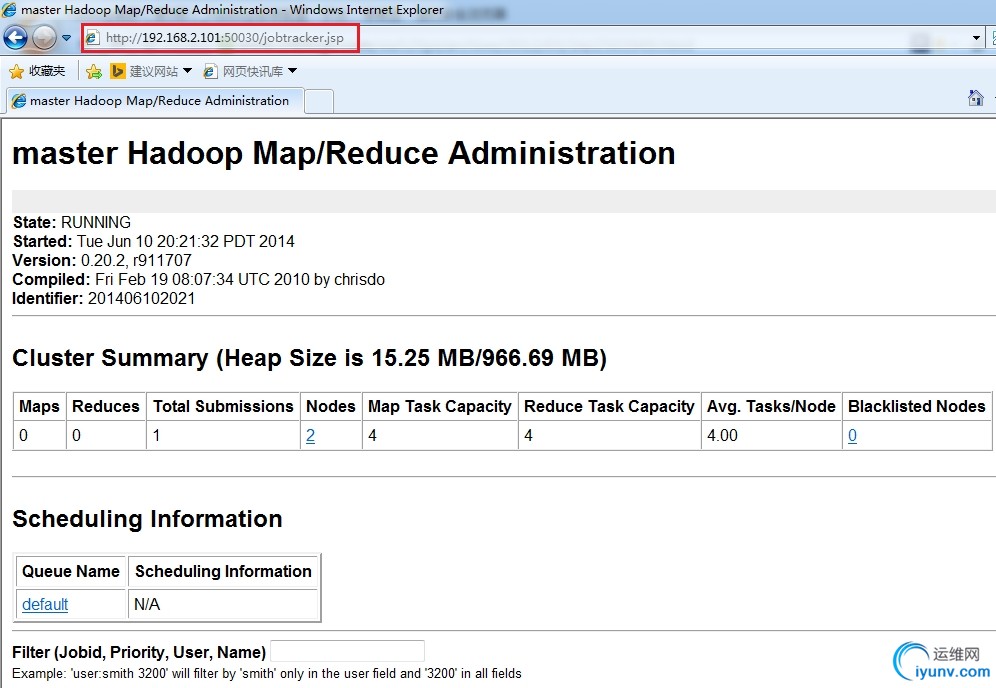Click the browser Forward arrow button

click(44, 38)
